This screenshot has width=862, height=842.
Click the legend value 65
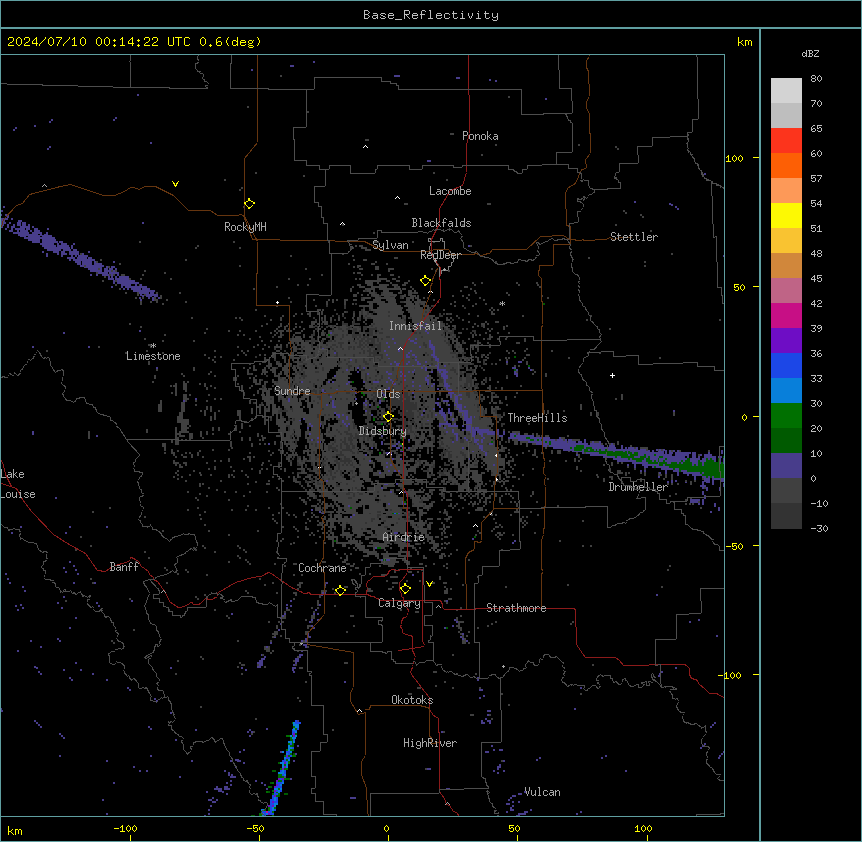coord(816,129)
